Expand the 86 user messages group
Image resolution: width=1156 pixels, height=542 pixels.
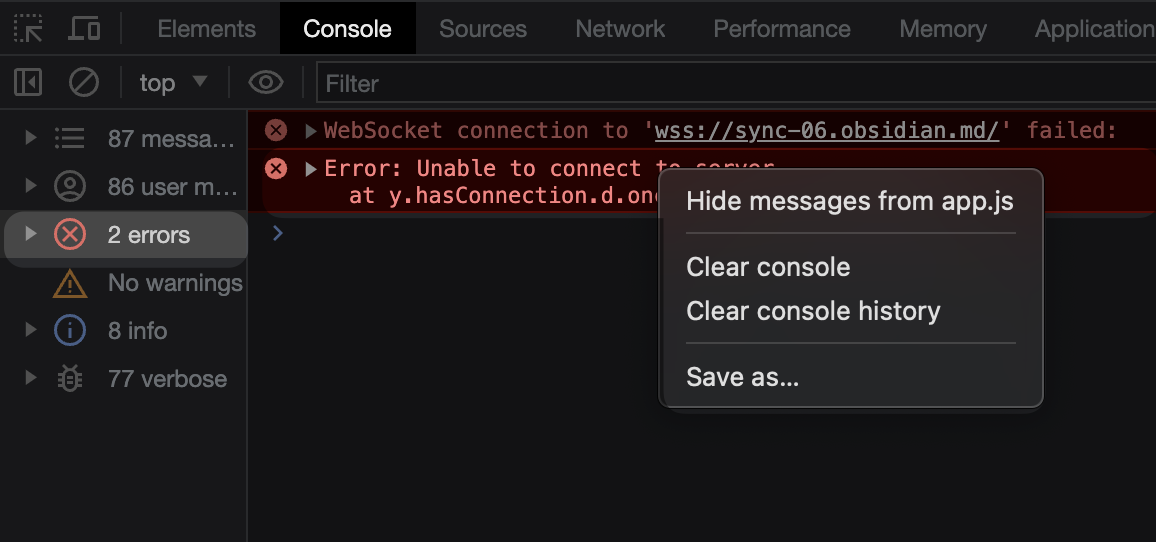(32, 186)
